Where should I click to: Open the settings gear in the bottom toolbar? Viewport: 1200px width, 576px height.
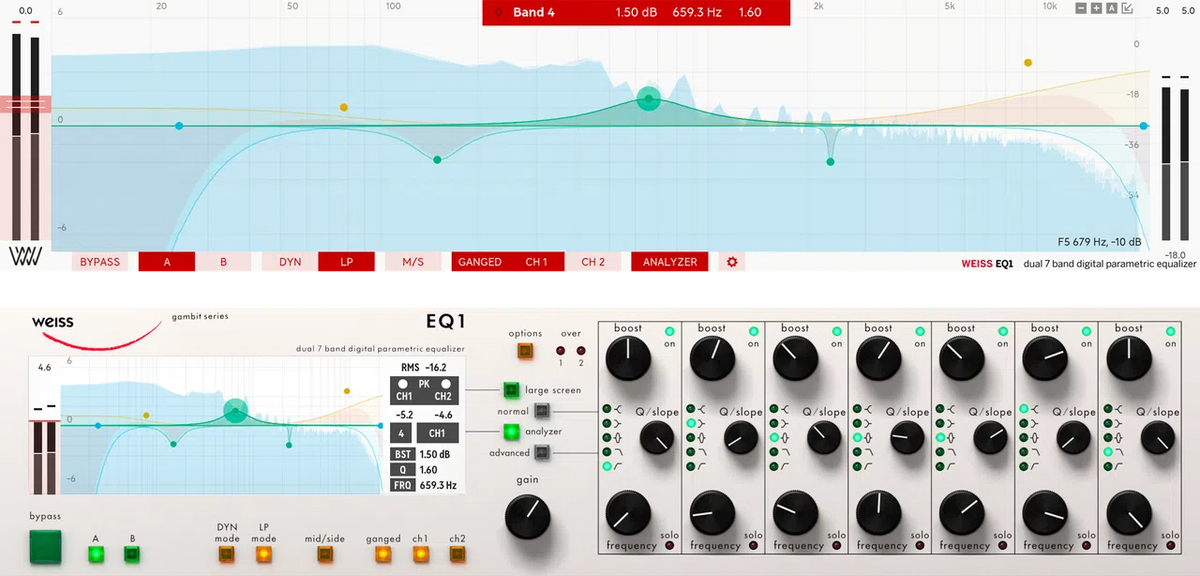731,262
